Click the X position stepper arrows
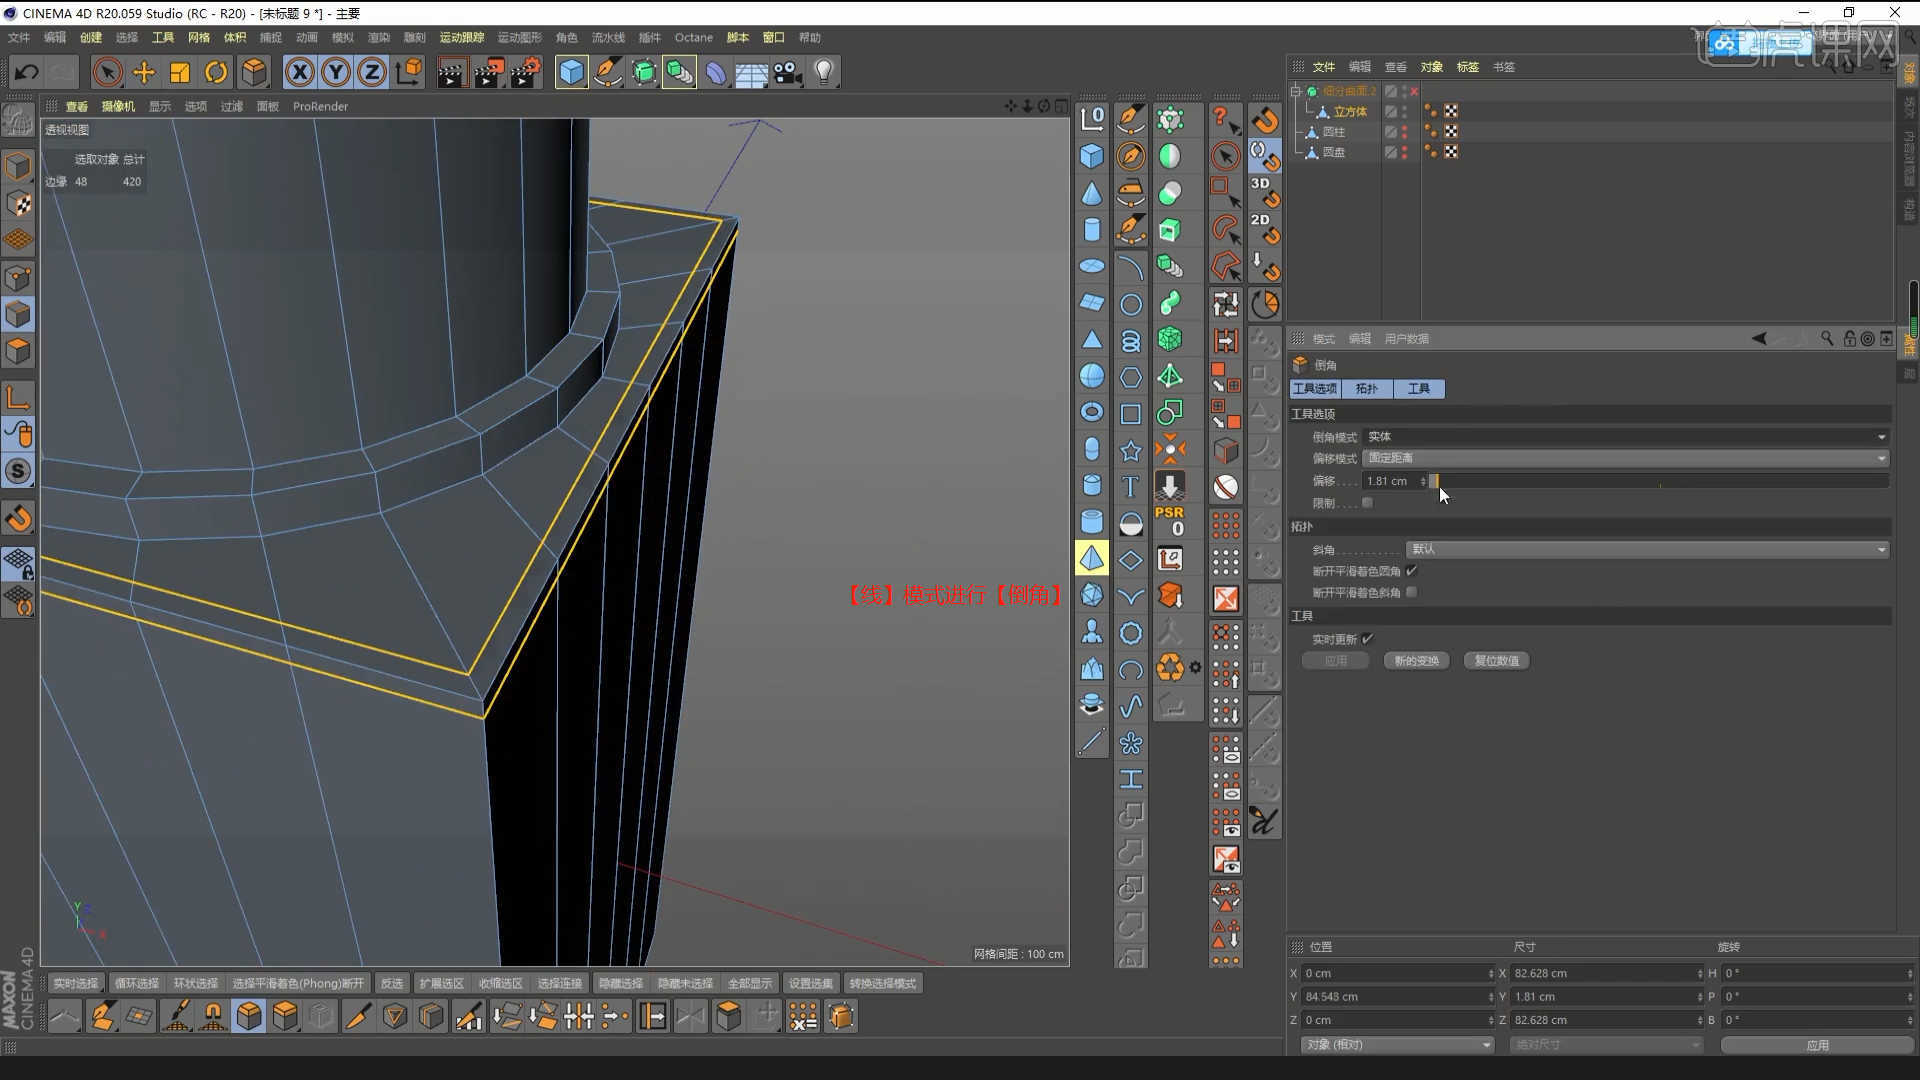Viewport: 1920px width, 1080px height. tap(1490, 973)
